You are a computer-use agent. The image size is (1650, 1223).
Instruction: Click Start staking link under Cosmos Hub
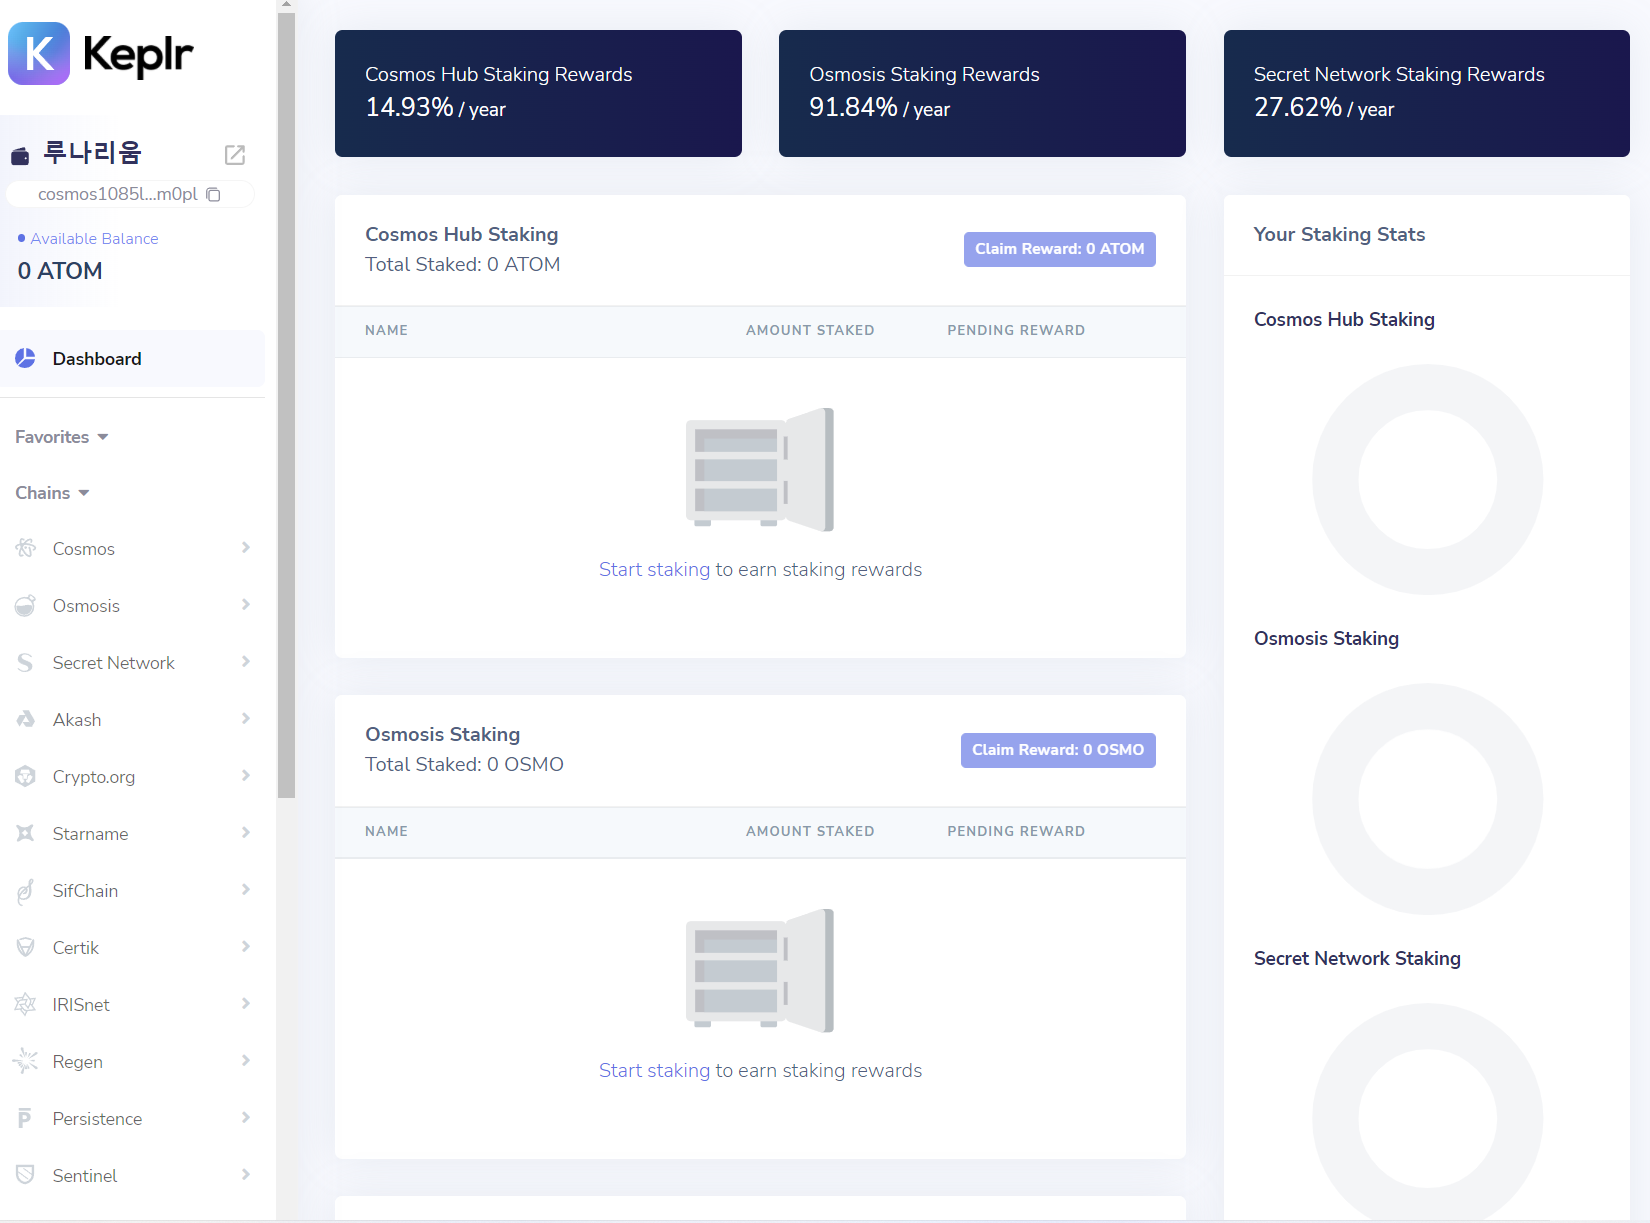pos(654,569)
